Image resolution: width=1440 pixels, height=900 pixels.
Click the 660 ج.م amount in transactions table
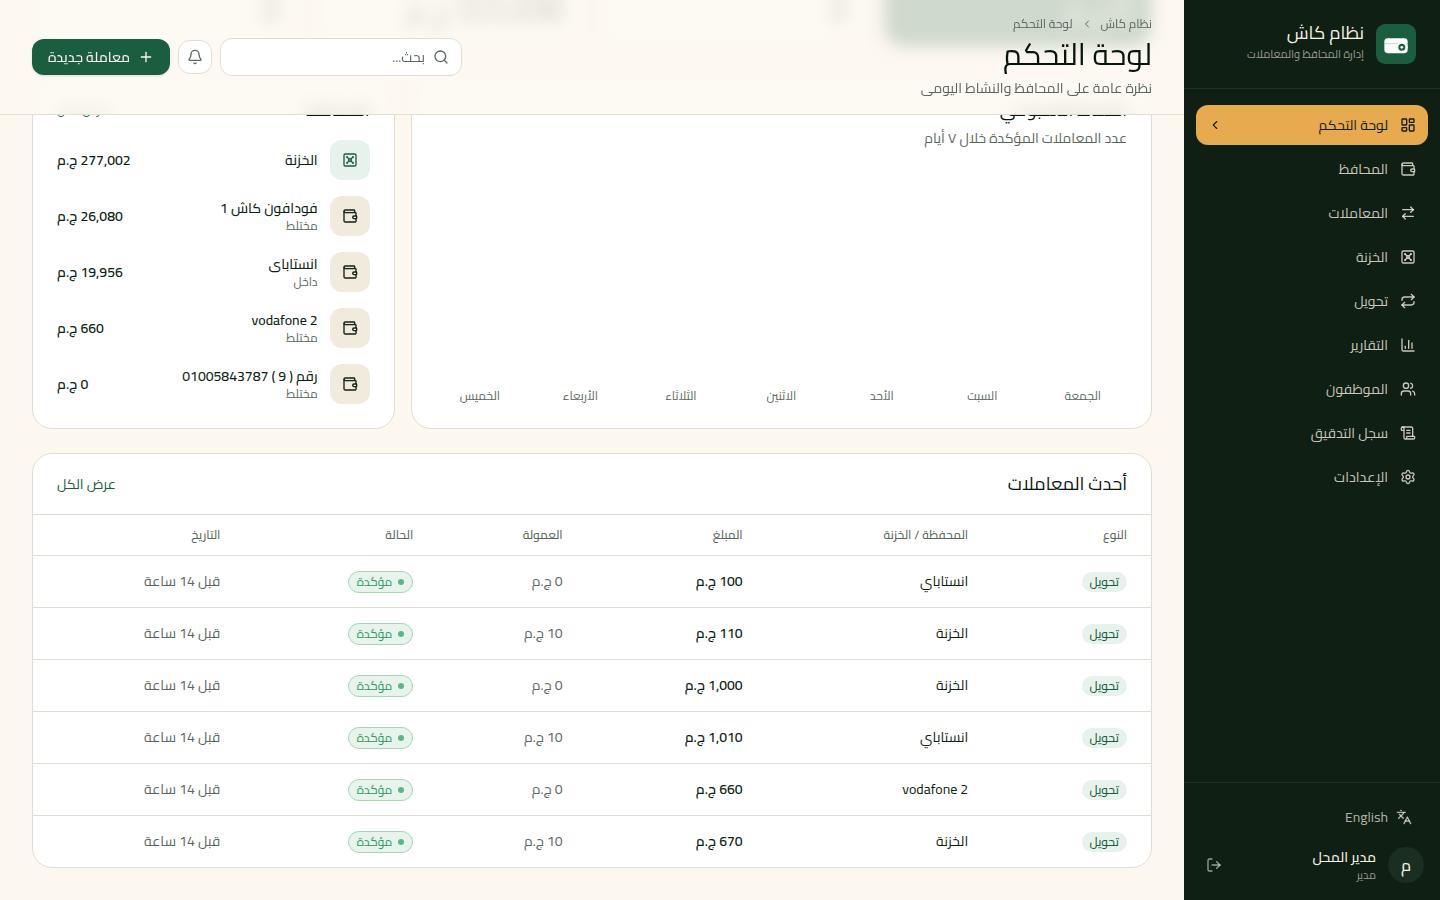(x=719, y=790)
